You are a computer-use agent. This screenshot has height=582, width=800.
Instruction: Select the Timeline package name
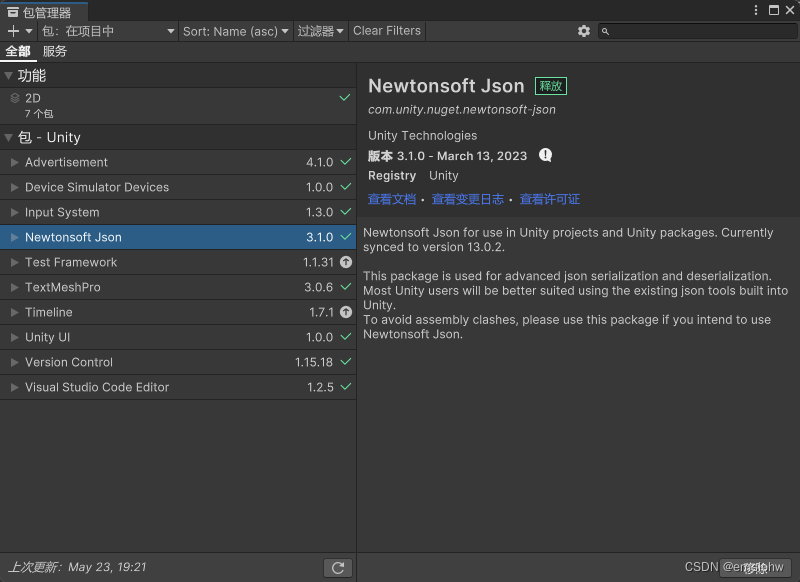(48, 312)
